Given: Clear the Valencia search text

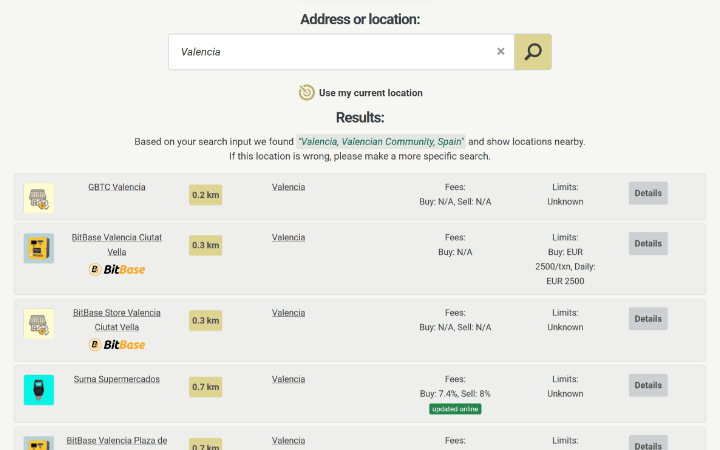Looking at the screenshot, I should [501, 51].
